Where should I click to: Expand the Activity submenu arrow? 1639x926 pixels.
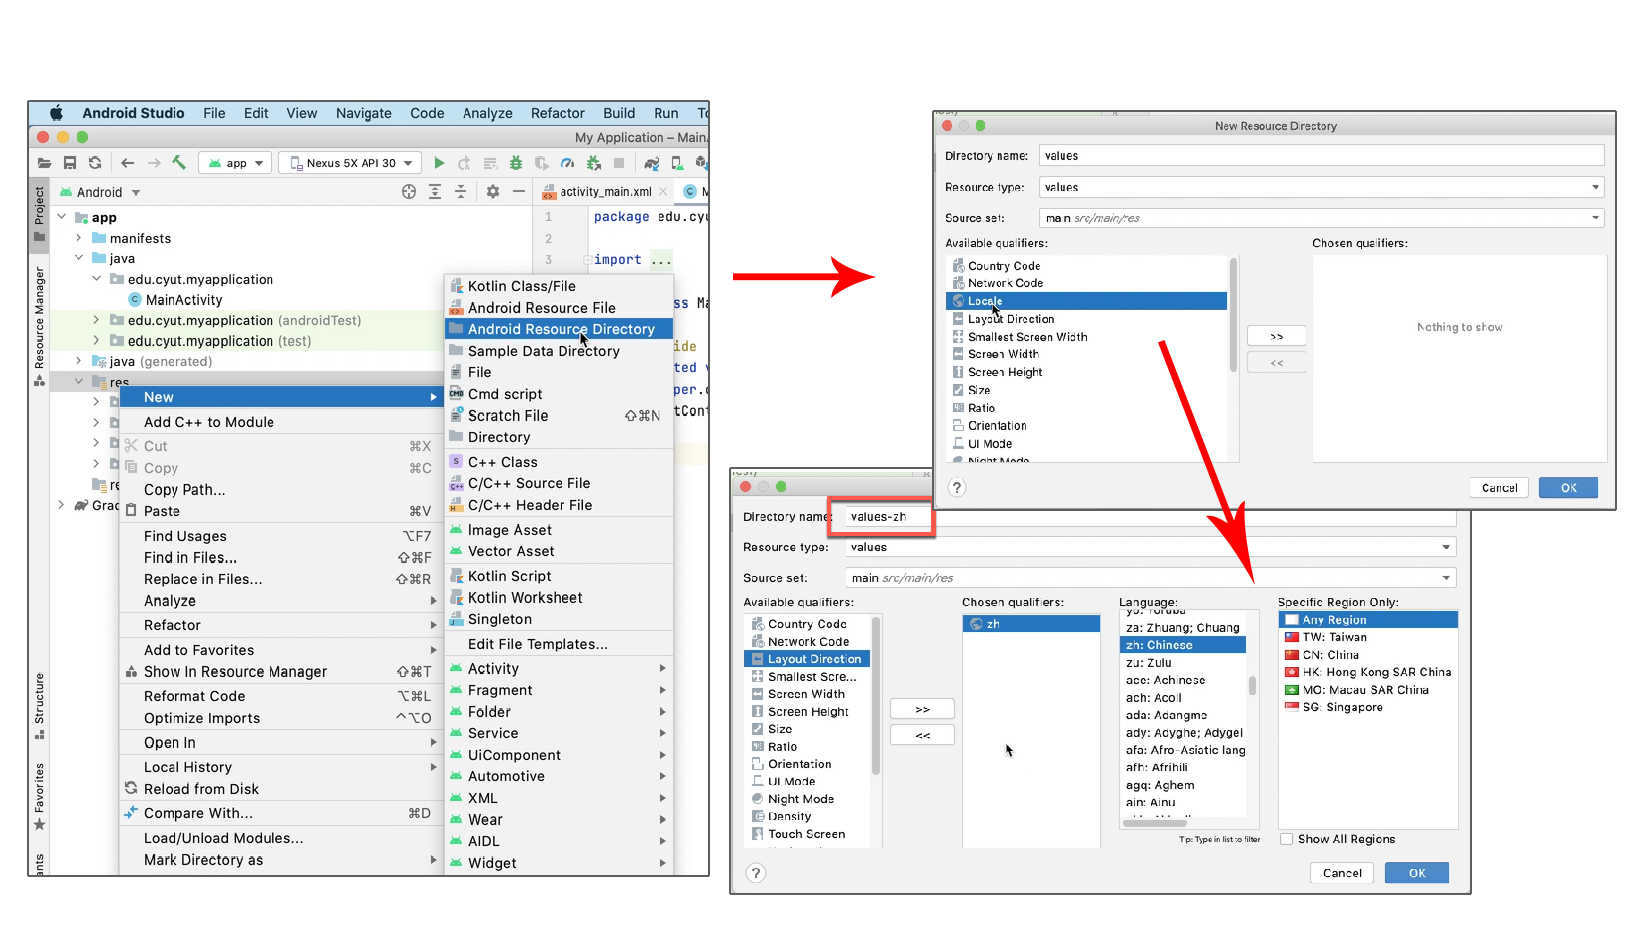tap(662, 668)
